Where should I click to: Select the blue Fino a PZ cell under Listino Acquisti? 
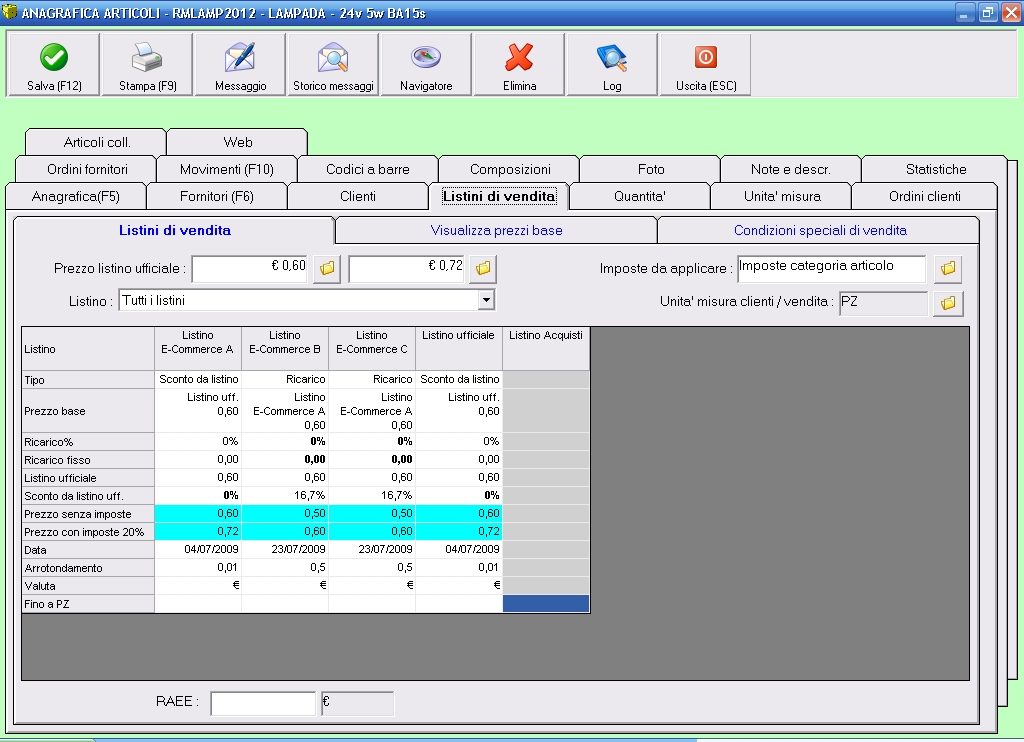pos(546,604)
